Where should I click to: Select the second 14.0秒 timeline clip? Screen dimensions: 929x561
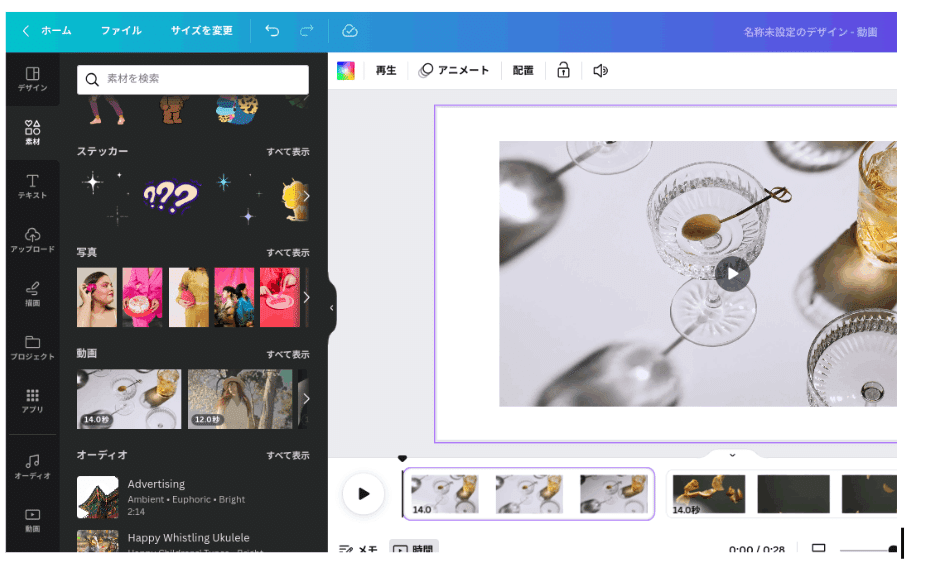point(782,494)
